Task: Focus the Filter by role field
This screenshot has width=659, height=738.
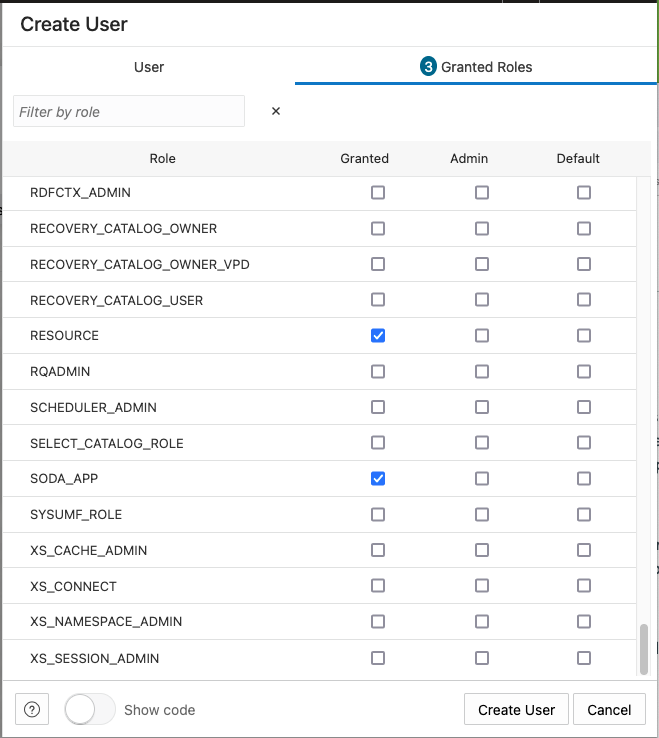Action: [129, 111]
